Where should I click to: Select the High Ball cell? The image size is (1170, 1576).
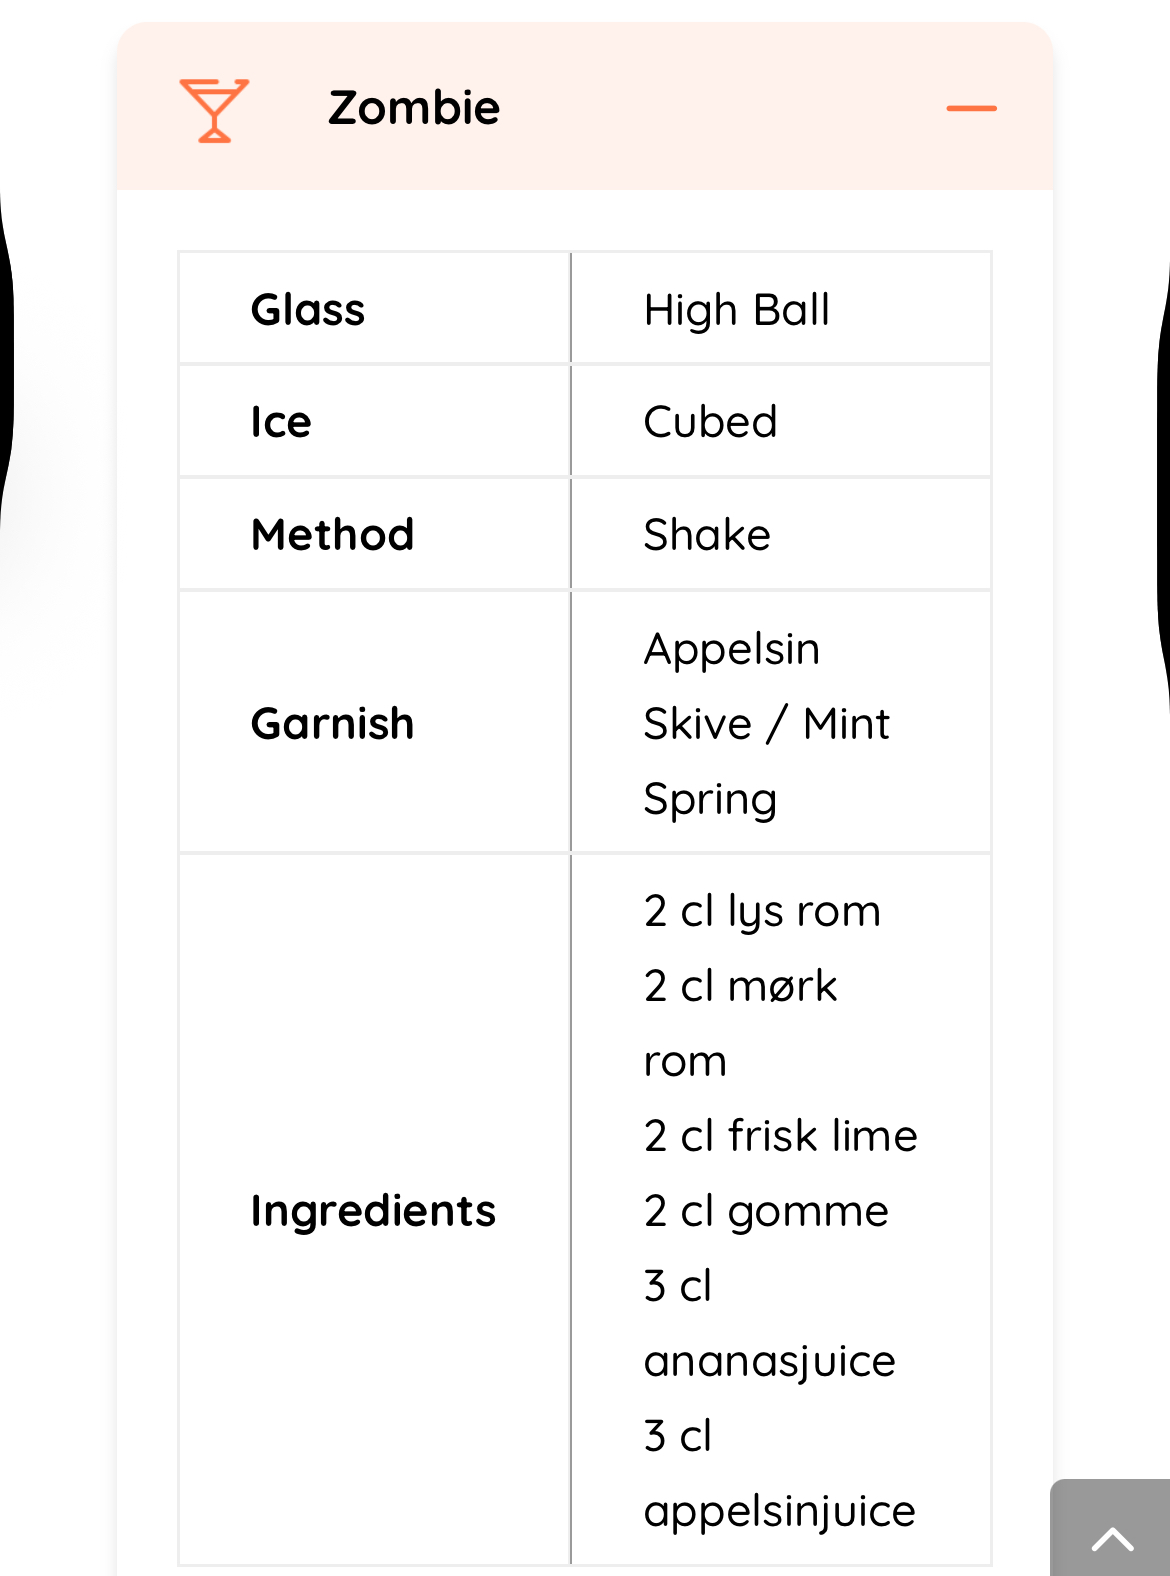737,310
